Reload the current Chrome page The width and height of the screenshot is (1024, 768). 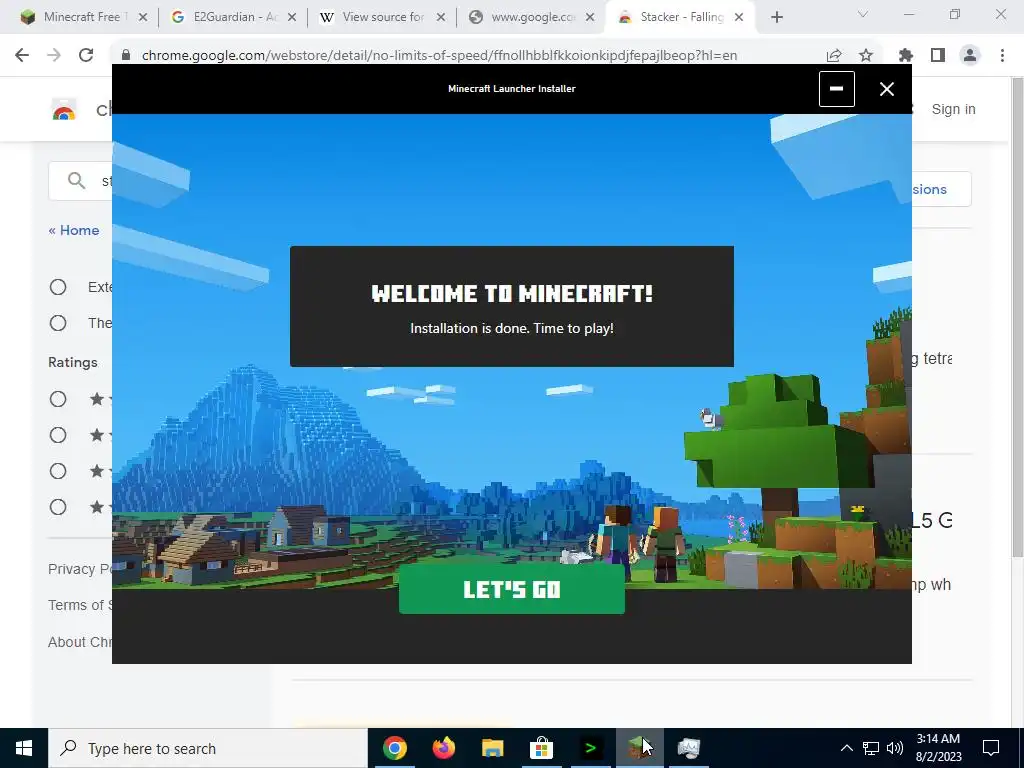[86, 56]
